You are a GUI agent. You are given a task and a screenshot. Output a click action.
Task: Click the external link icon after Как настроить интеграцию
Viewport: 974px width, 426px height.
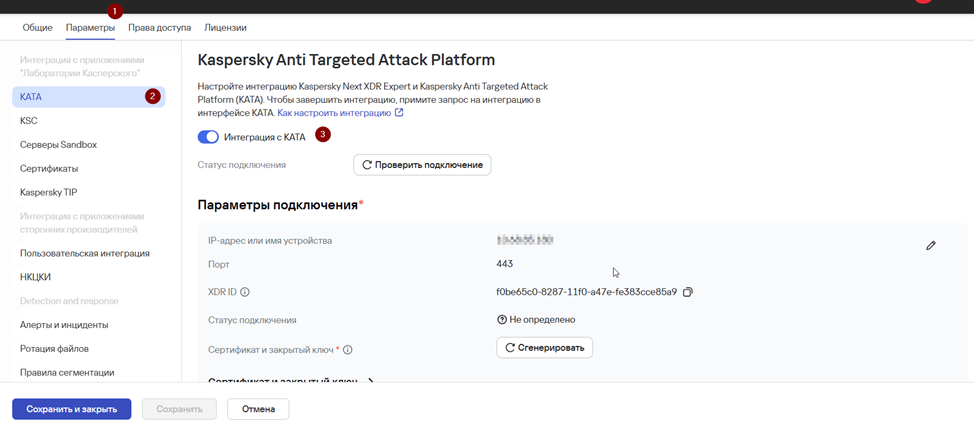coord(399,113)
